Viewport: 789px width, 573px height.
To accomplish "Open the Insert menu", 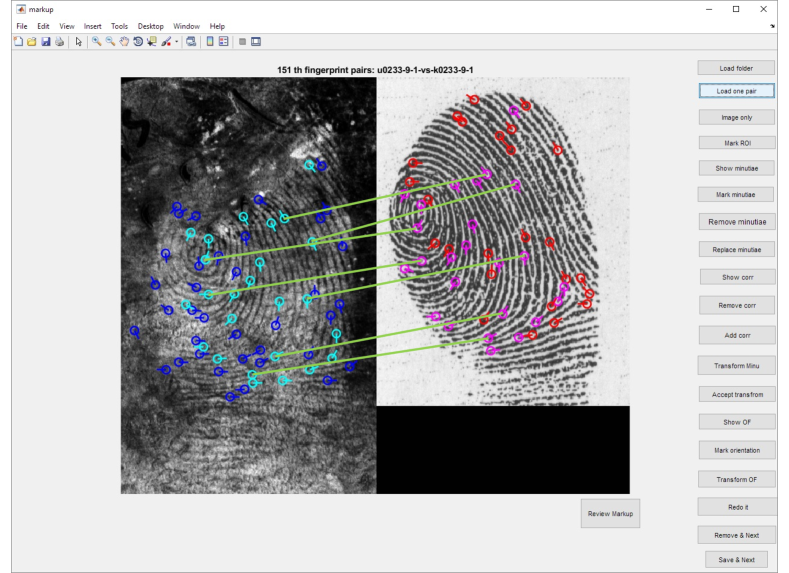I will point(93,26).
